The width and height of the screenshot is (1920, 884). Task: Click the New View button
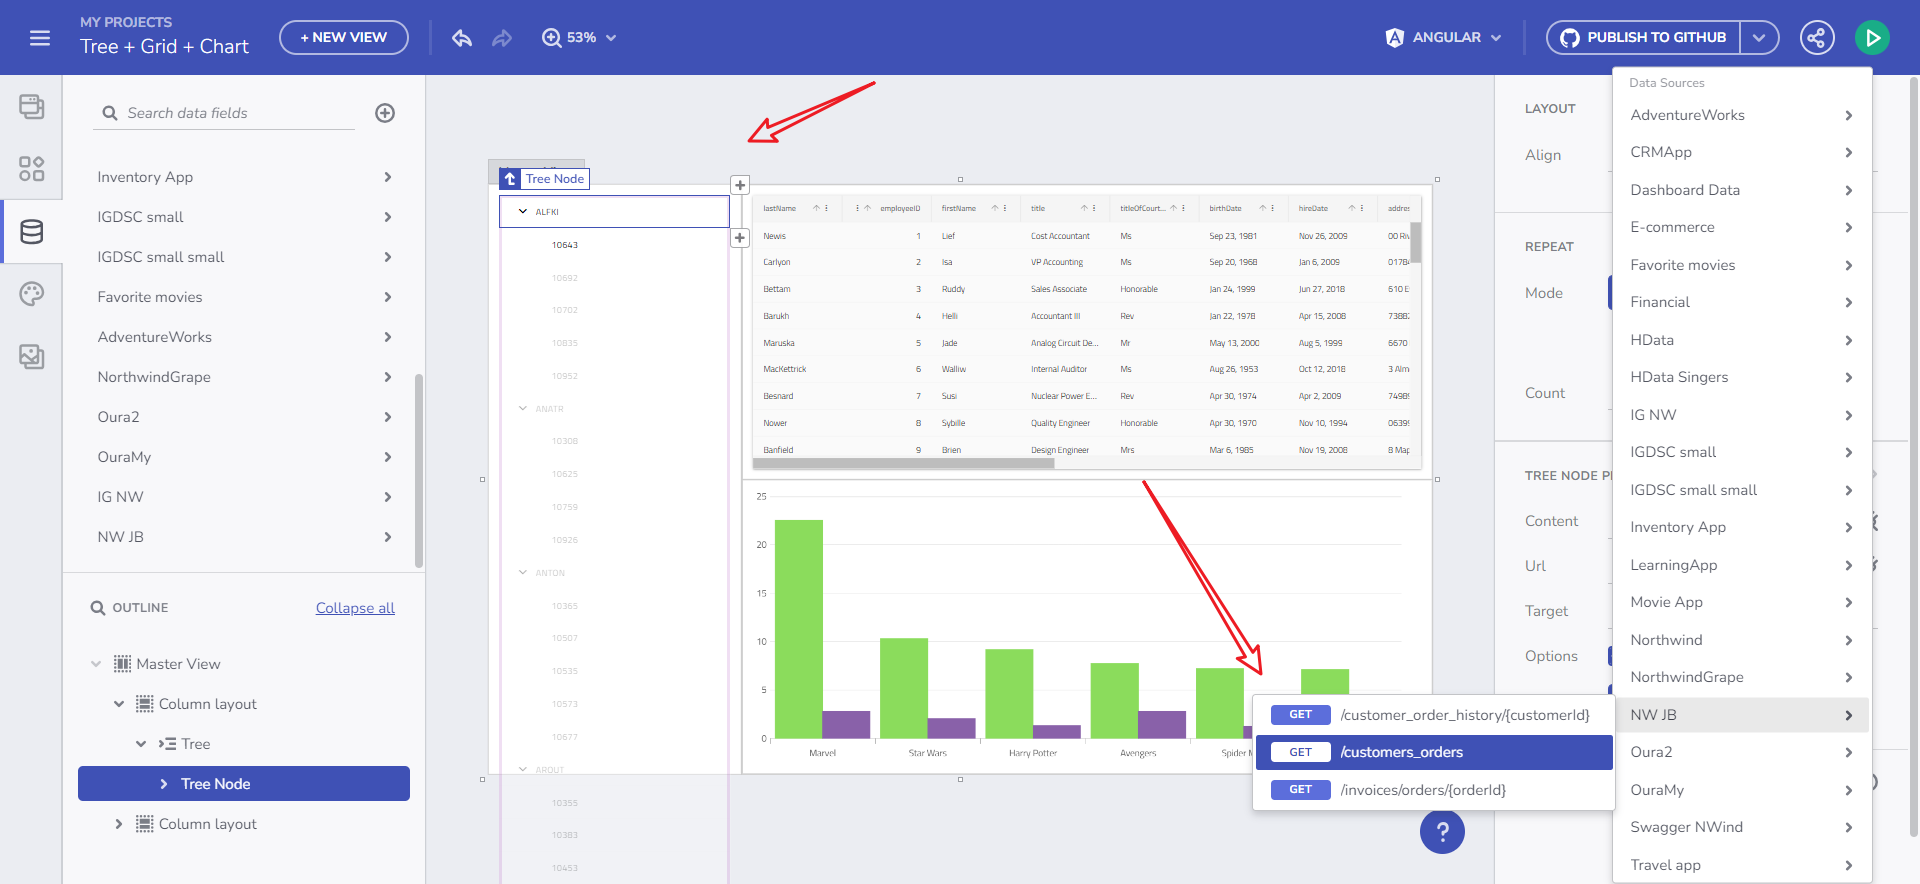click(x=343, y=38)
